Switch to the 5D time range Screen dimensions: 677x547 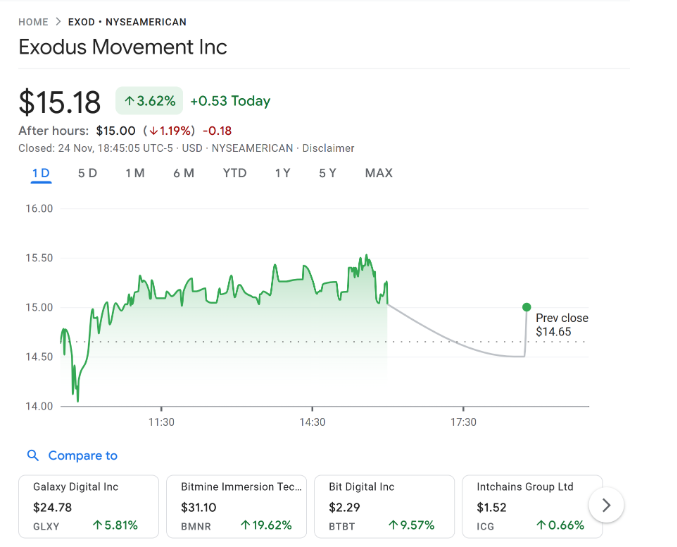88,173
